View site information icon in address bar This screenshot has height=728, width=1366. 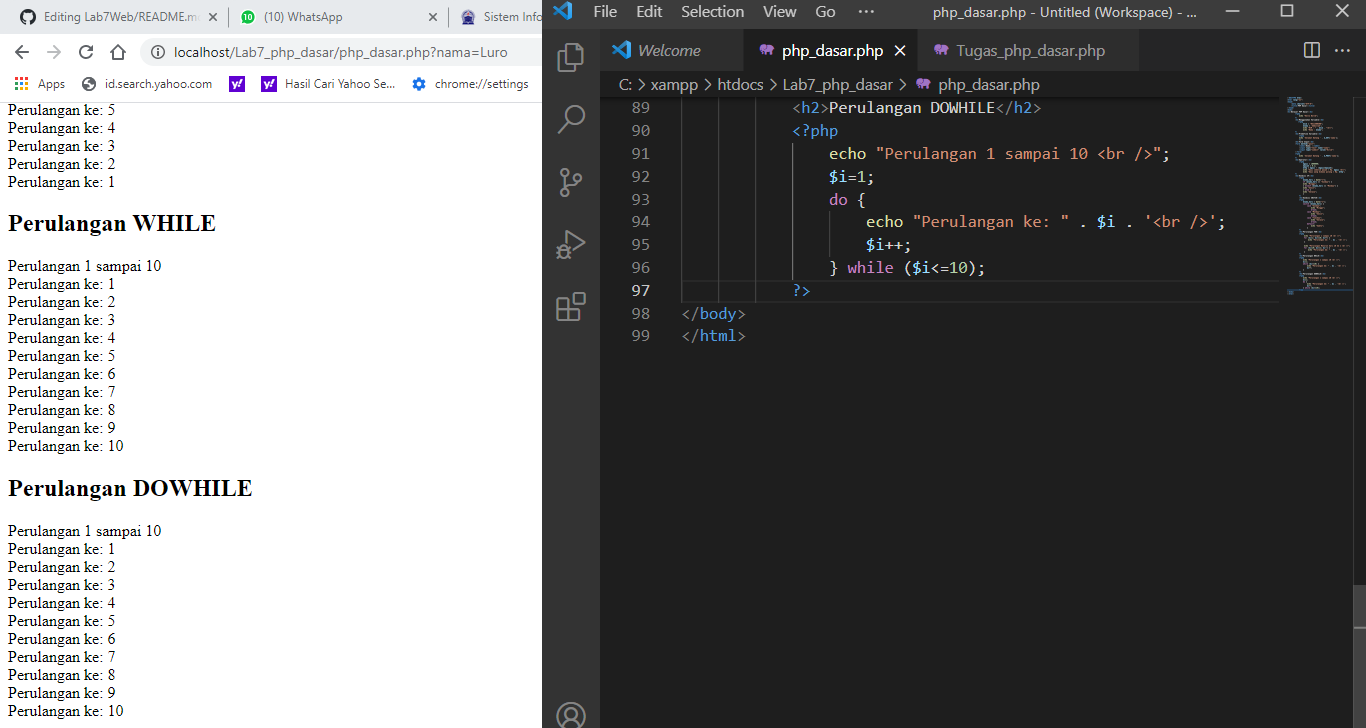tap(158, 52)
